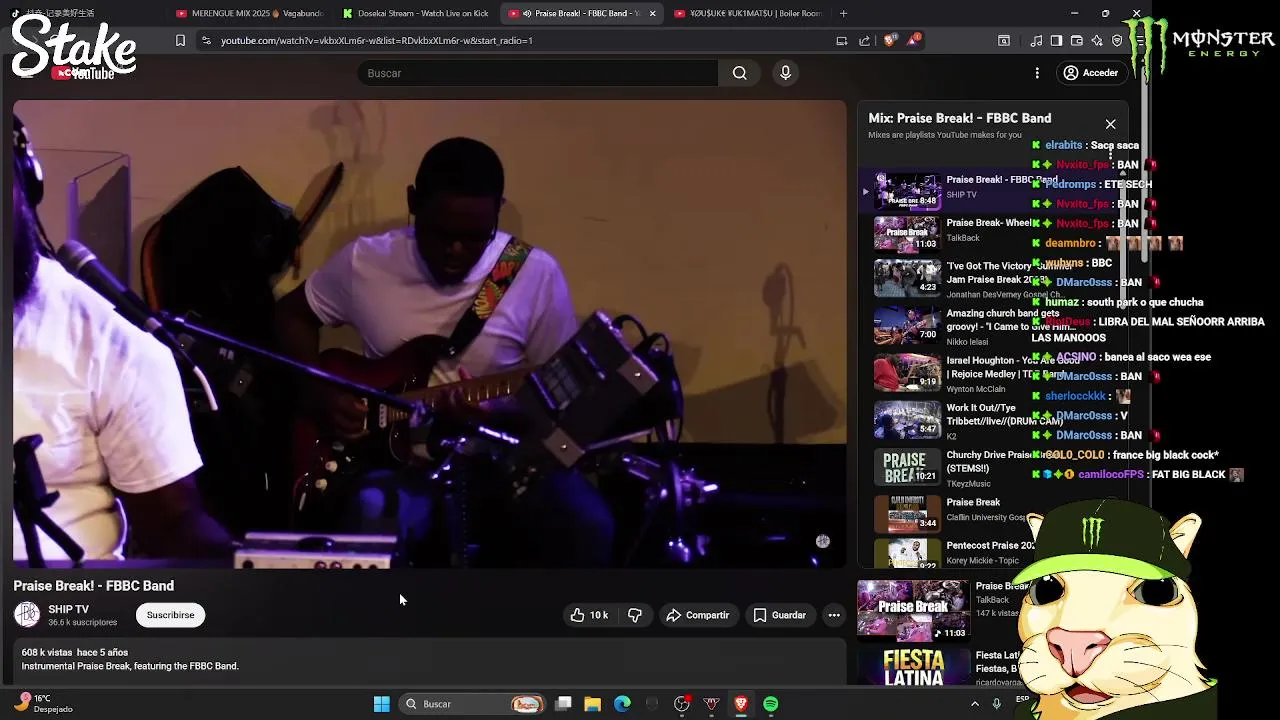Open the recommended Praise Break TalkBack thumbnail
The height and width of the screenshot is (720, 1280).
coord(913,610)
